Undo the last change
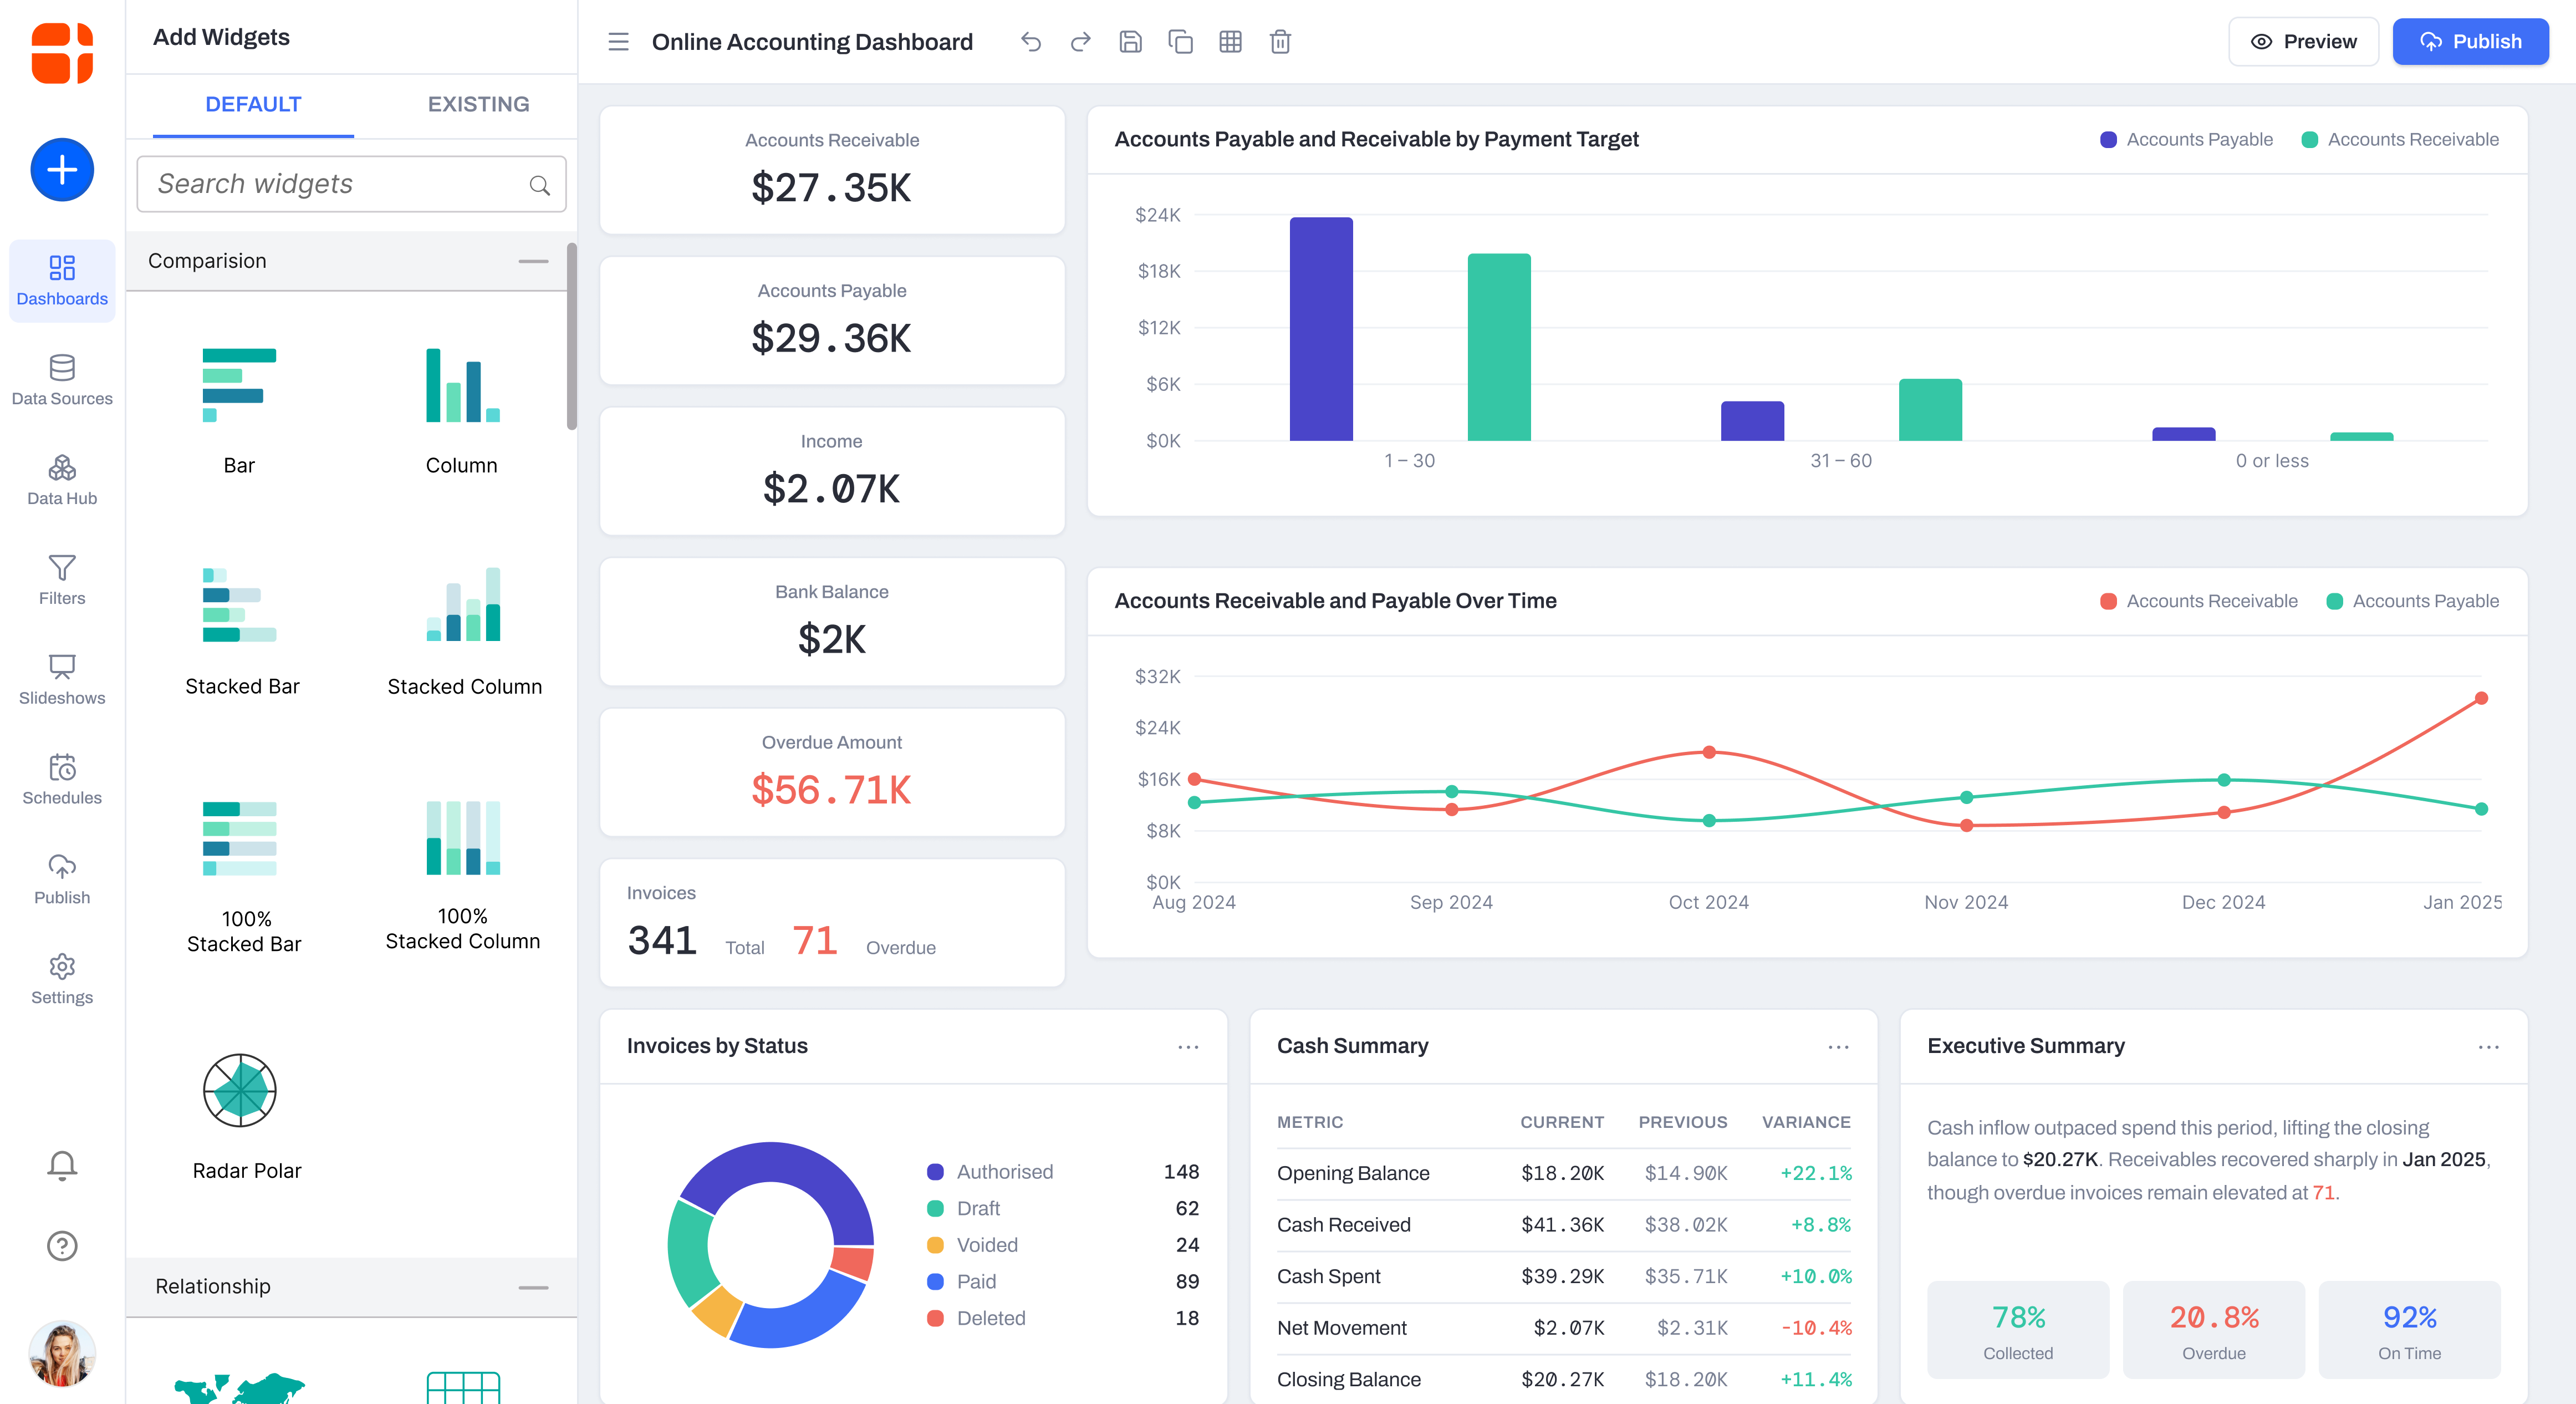2576x1404 pixels. point(1031,42)
